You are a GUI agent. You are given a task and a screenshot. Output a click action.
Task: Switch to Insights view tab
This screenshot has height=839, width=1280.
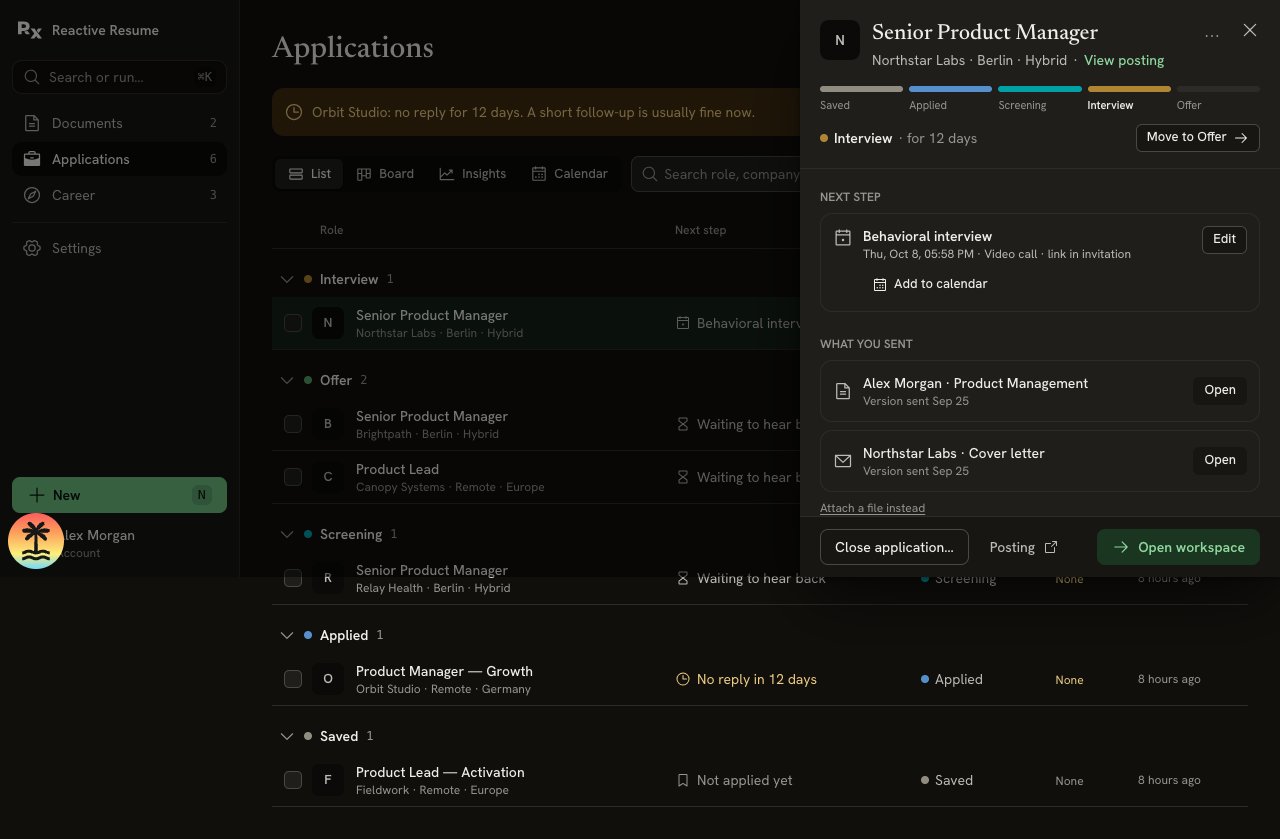(472, 174)
